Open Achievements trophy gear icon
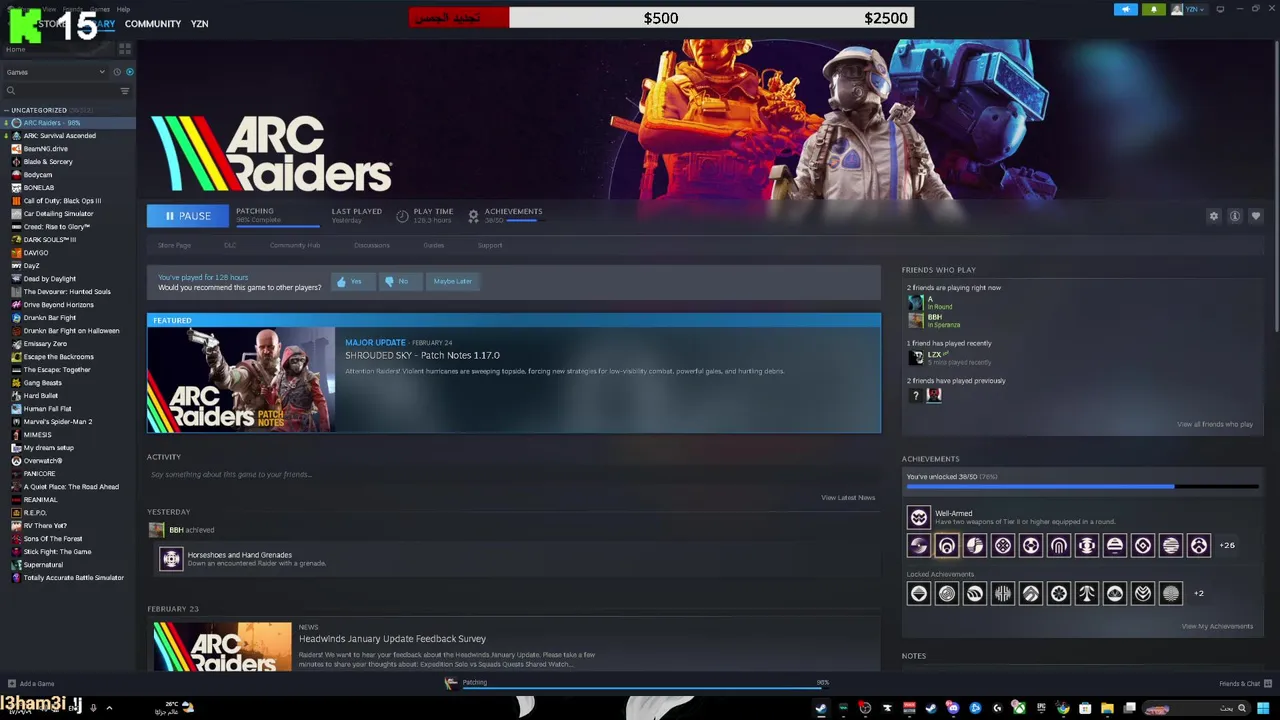The width and height of the screenshot is (1280, 720). tap(473, 216)
